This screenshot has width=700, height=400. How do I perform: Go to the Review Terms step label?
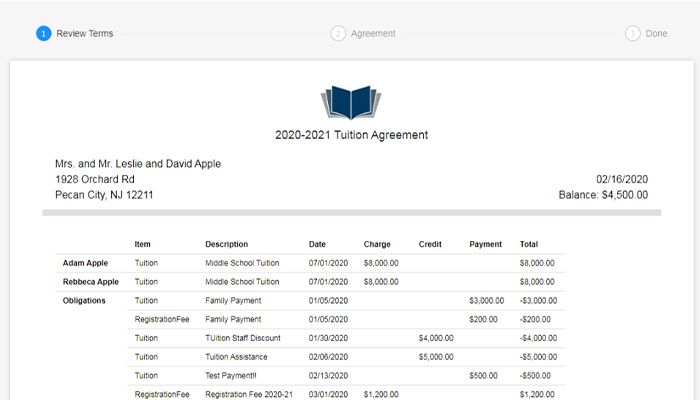(85, 33)
